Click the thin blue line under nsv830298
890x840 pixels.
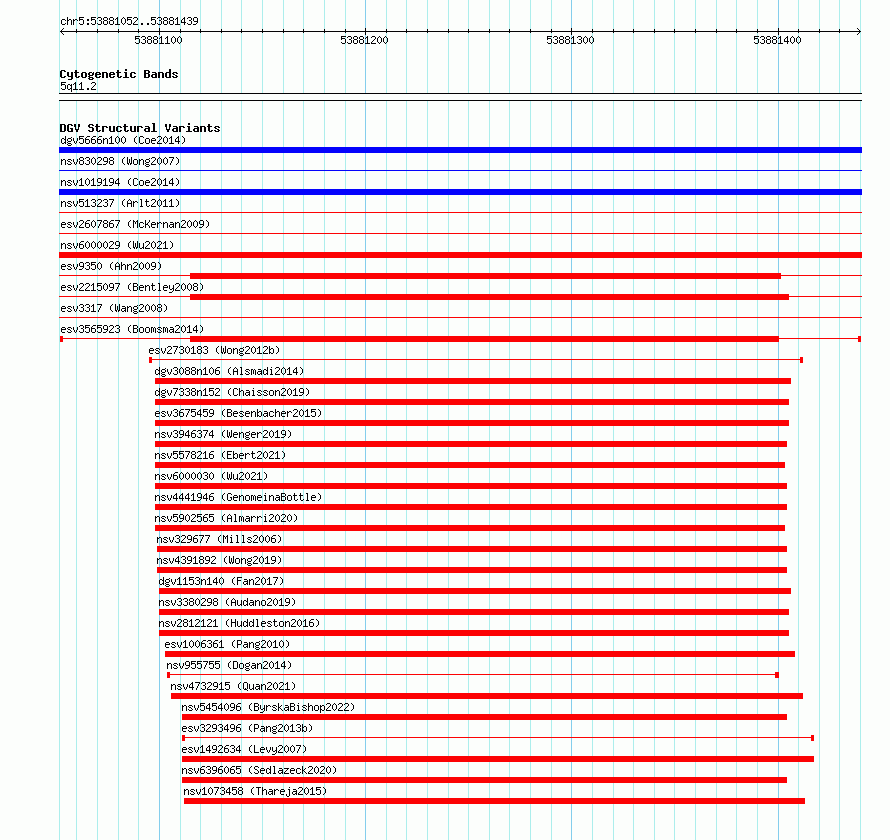[460, 170]
